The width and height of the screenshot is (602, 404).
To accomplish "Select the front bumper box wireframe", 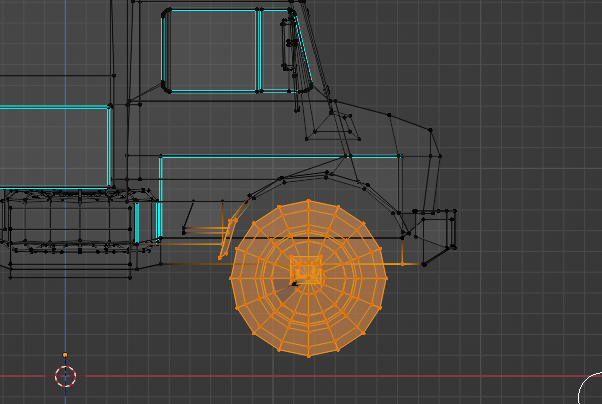I will click(435, 236).
